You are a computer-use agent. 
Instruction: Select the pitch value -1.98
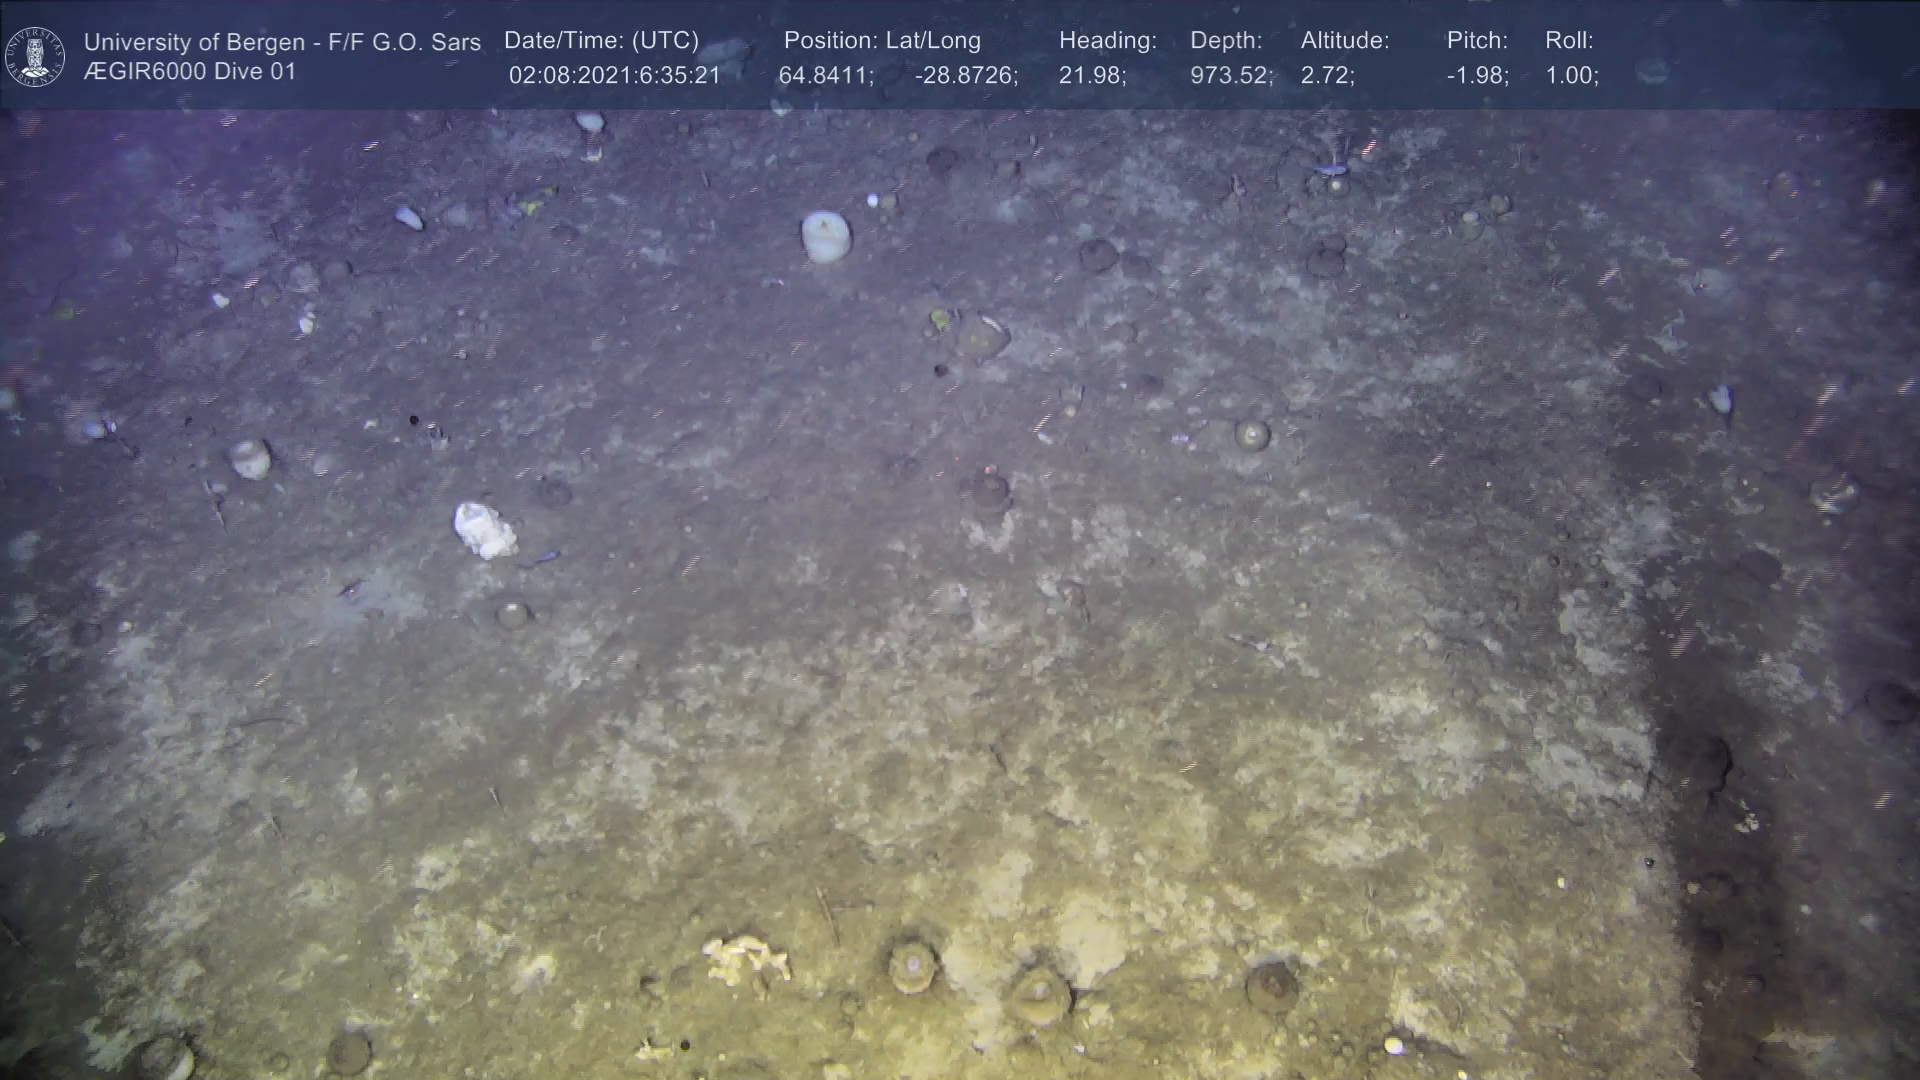(1477, 76)
